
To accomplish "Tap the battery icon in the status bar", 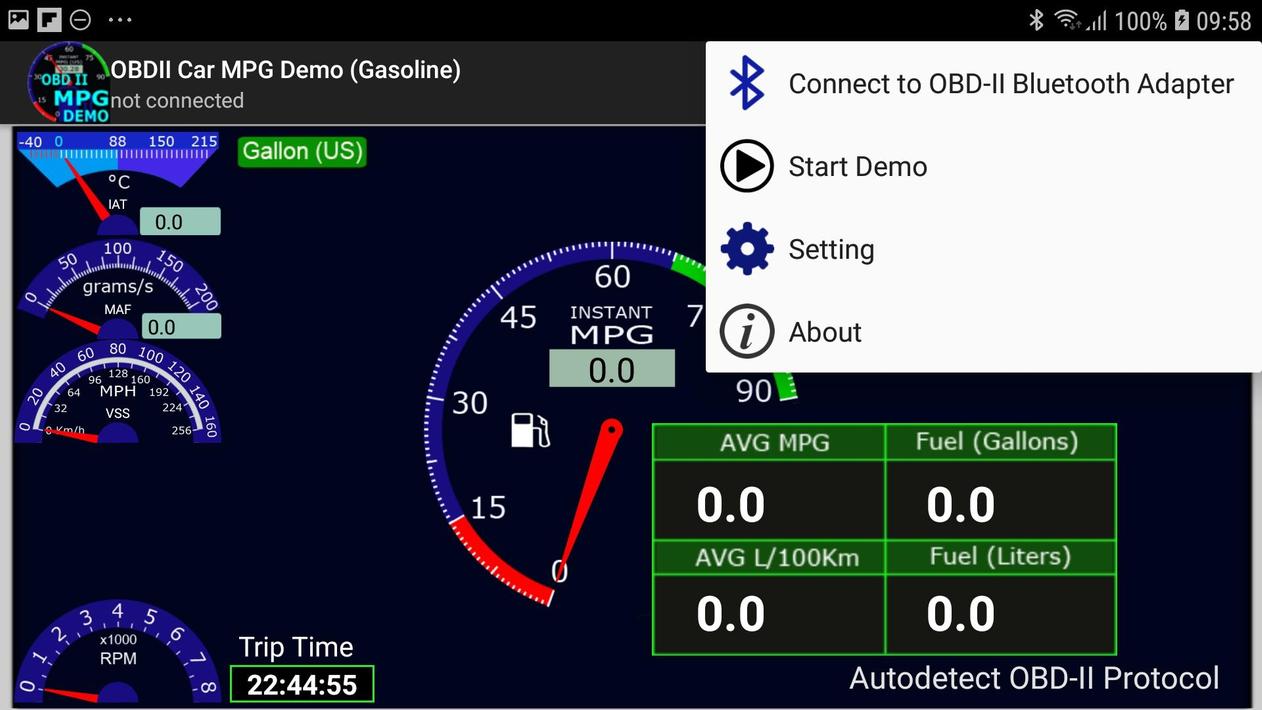I will click(1181, 20).
